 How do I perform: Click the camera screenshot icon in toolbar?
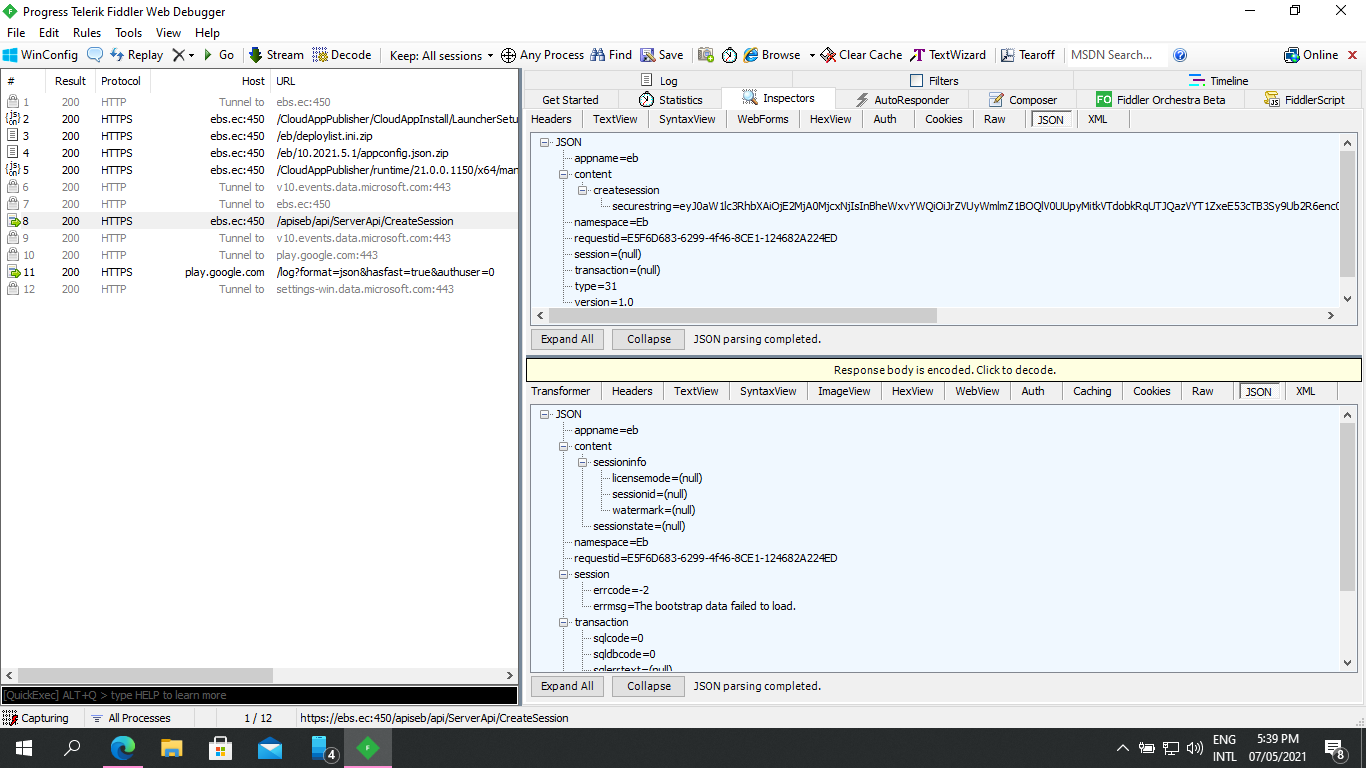[x=706, y=55]
